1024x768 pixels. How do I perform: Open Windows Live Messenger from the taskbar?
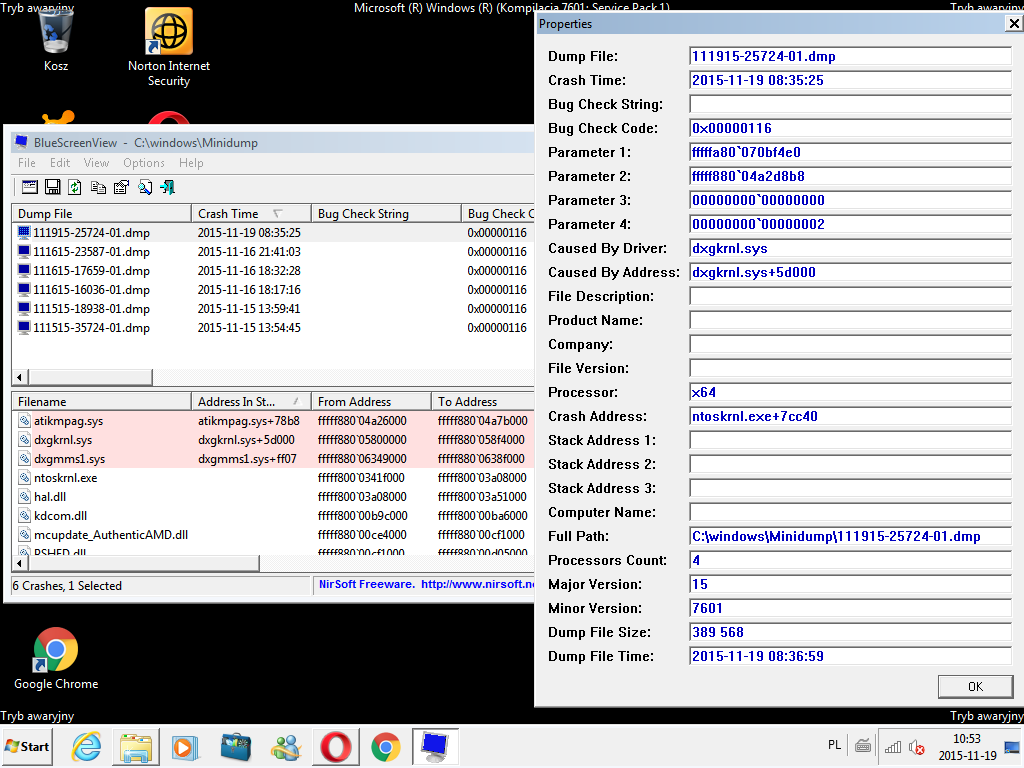pos(286,746)
